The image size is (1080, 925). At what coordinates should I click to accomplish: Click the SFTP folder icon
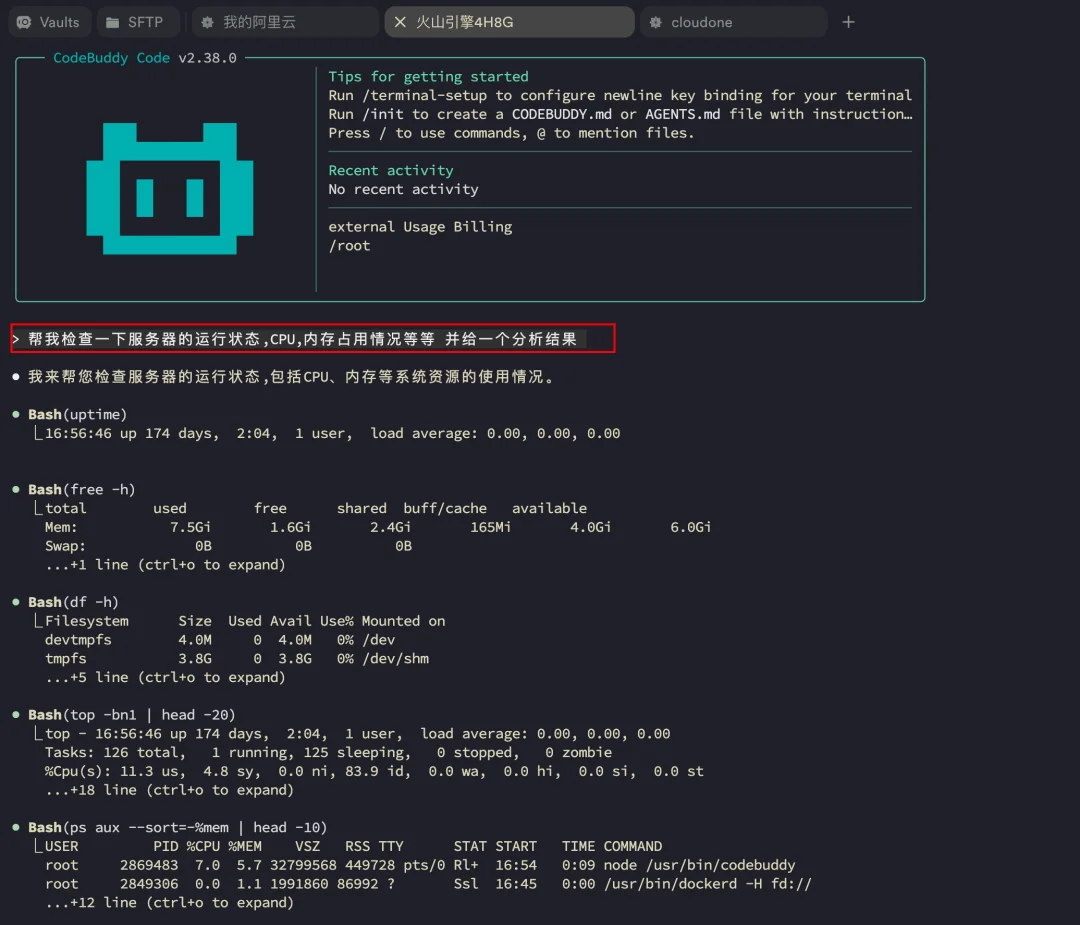112,22
